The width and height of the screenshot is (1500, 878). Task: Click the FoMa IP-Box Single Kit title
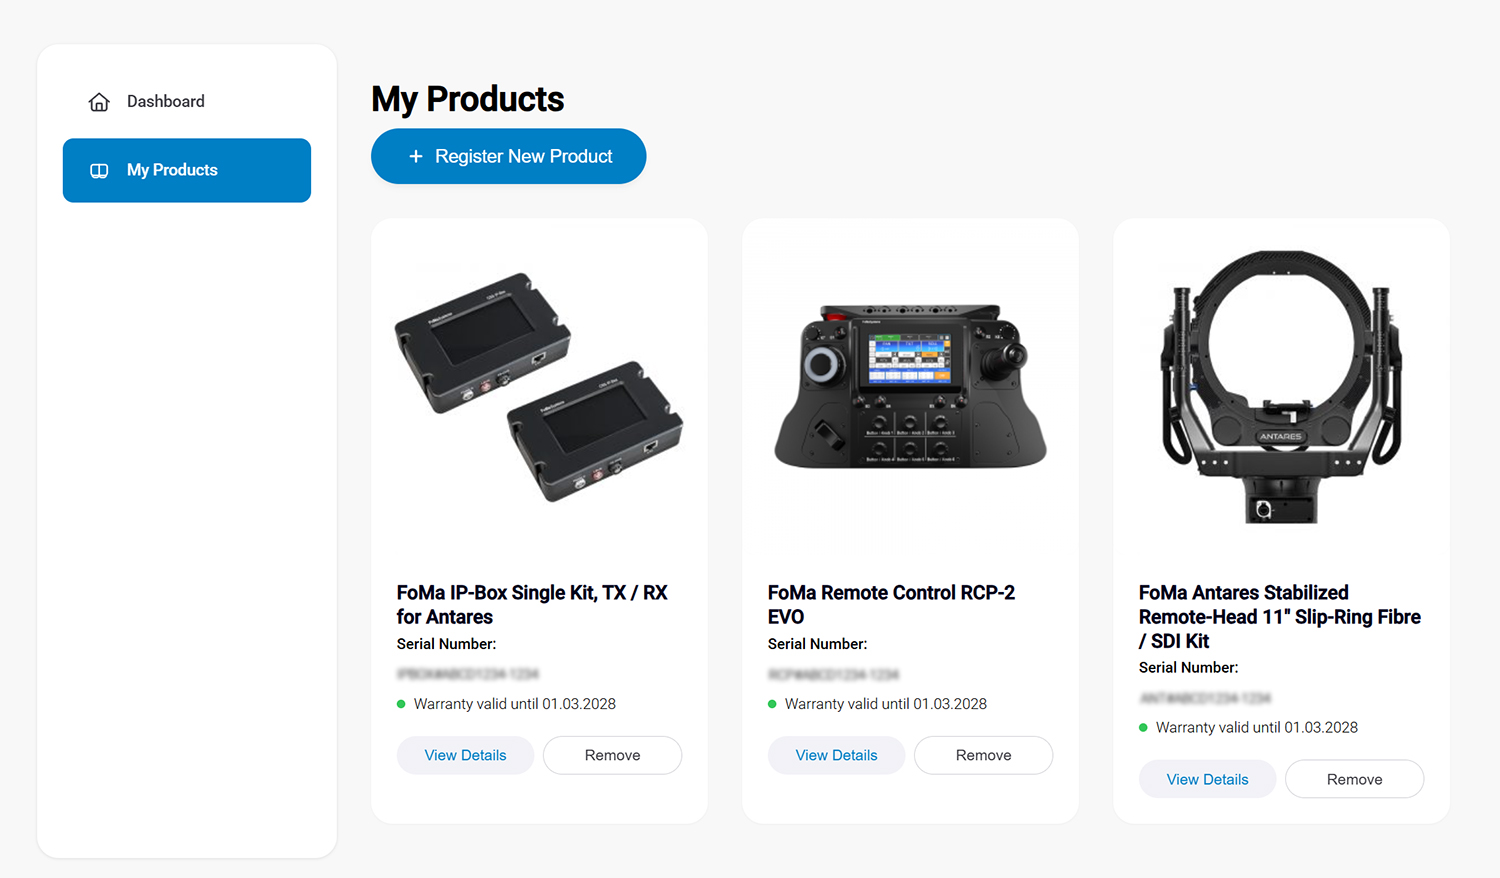(532, 605)
